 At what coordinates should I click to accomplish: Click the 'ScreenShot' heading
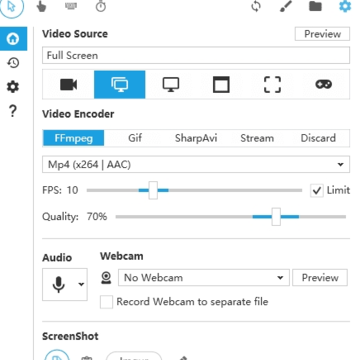pos(70,336)
